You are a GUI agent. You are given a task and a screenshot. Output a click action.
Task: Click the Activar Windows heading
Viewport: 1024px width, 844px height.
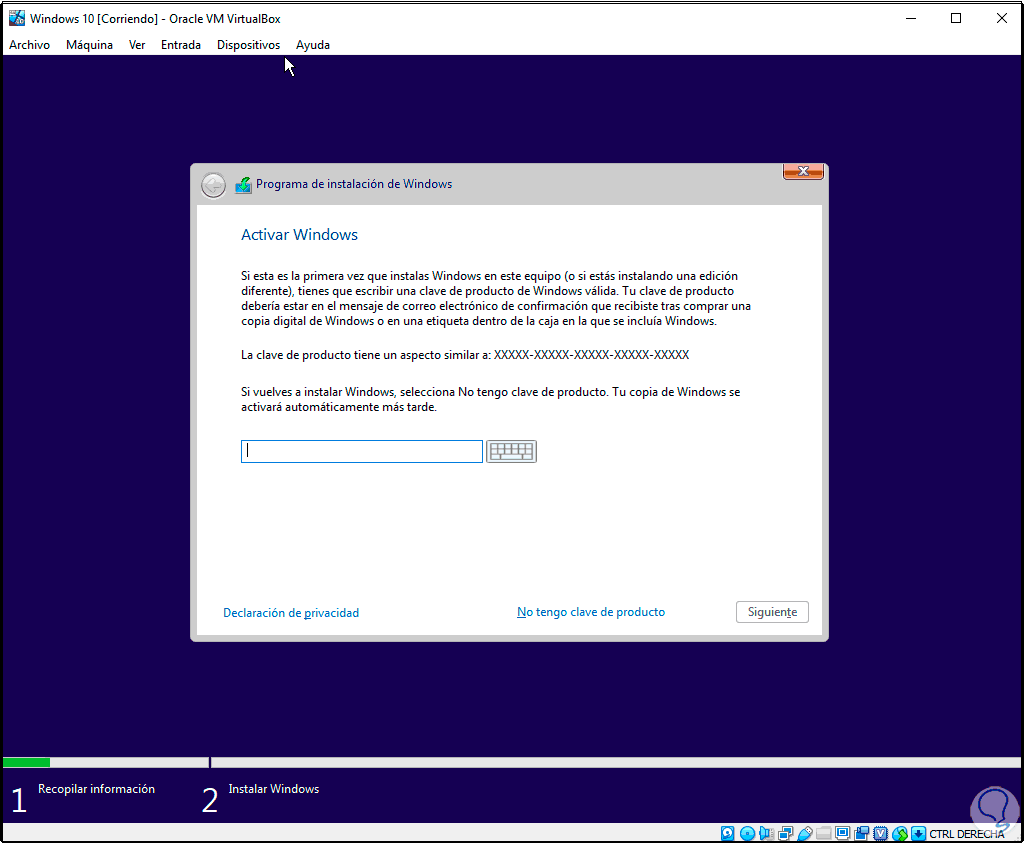[x=299, y=235]
